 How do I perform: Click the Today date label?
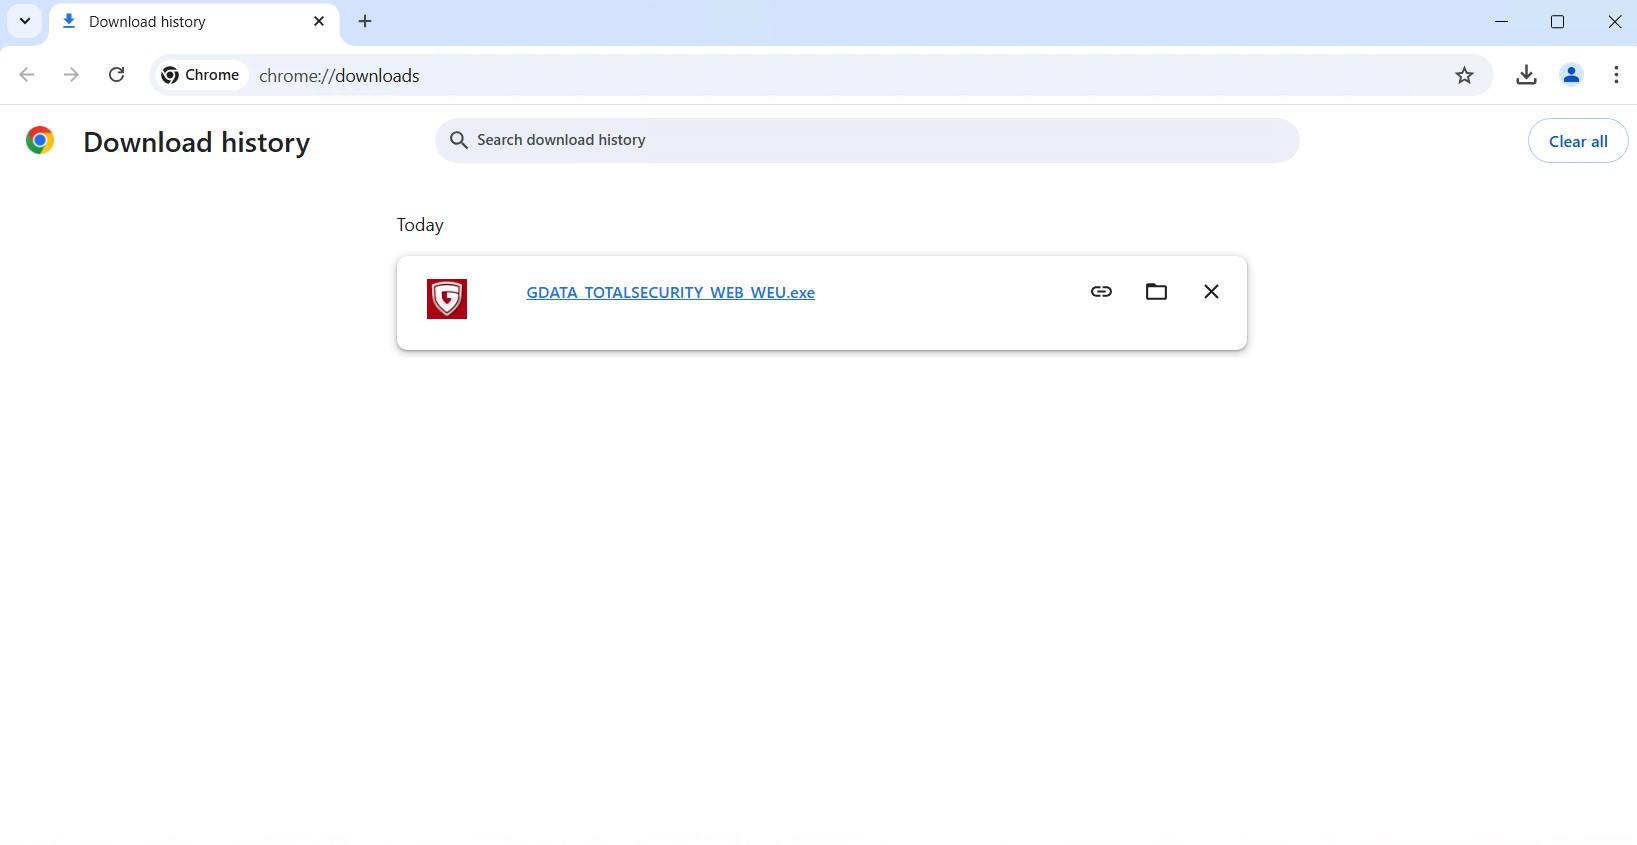pyautogui.click(x=420, y=225)
